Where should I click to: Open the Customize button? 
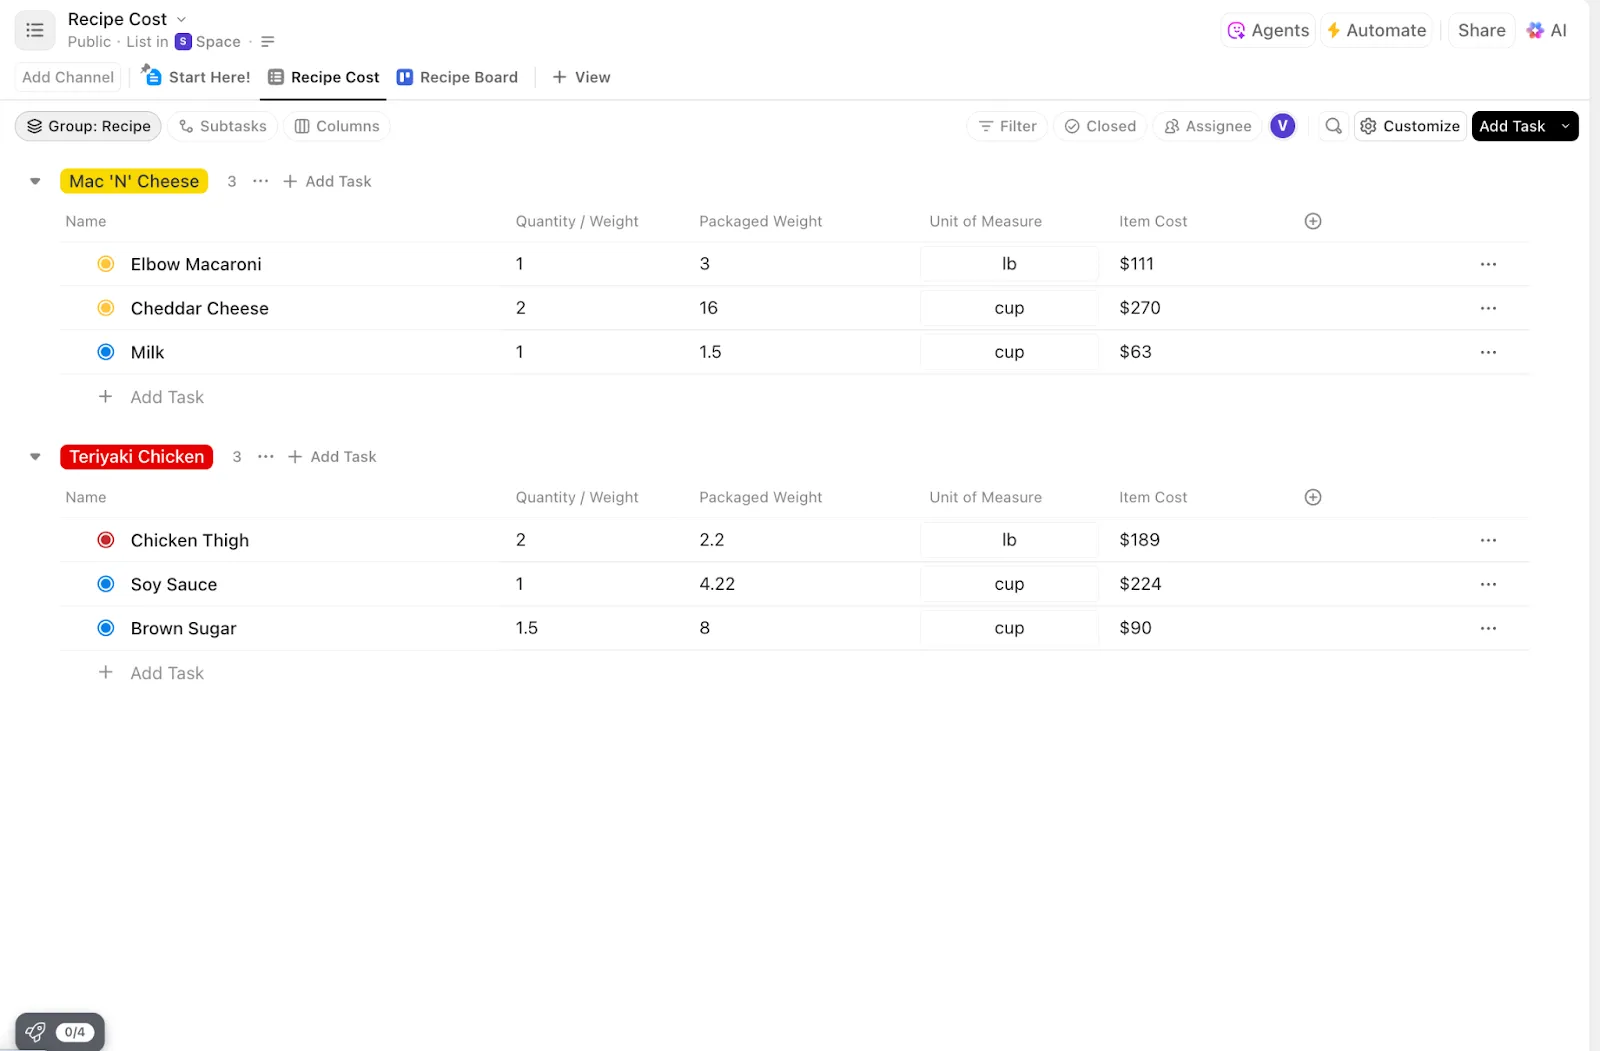1410,126
